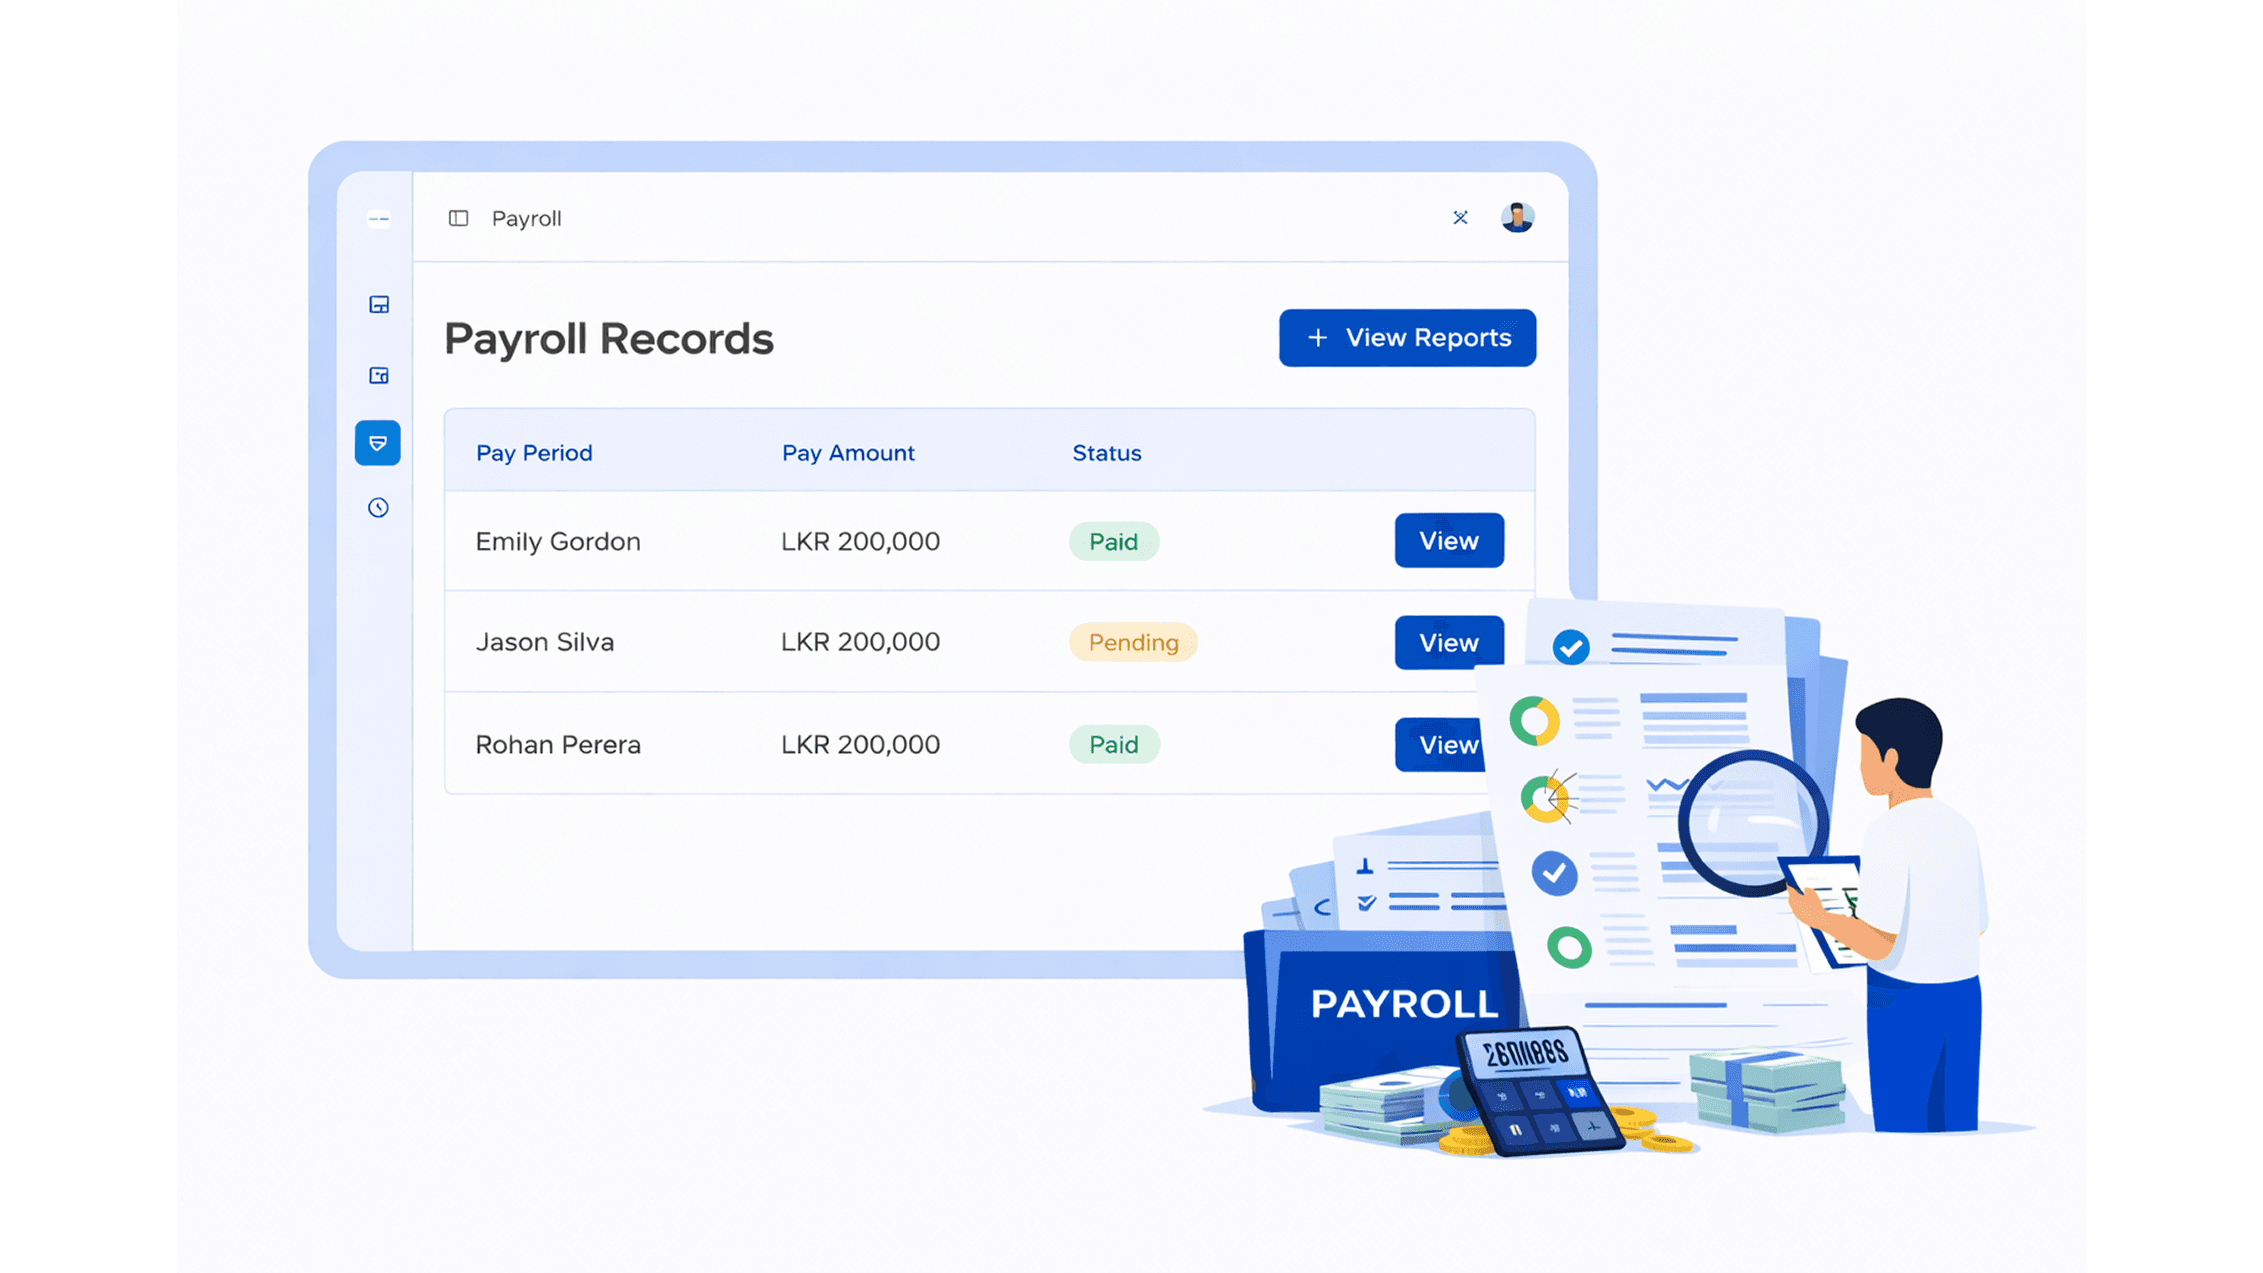Click the tools icon near the avatar

tap(1461, 218)
